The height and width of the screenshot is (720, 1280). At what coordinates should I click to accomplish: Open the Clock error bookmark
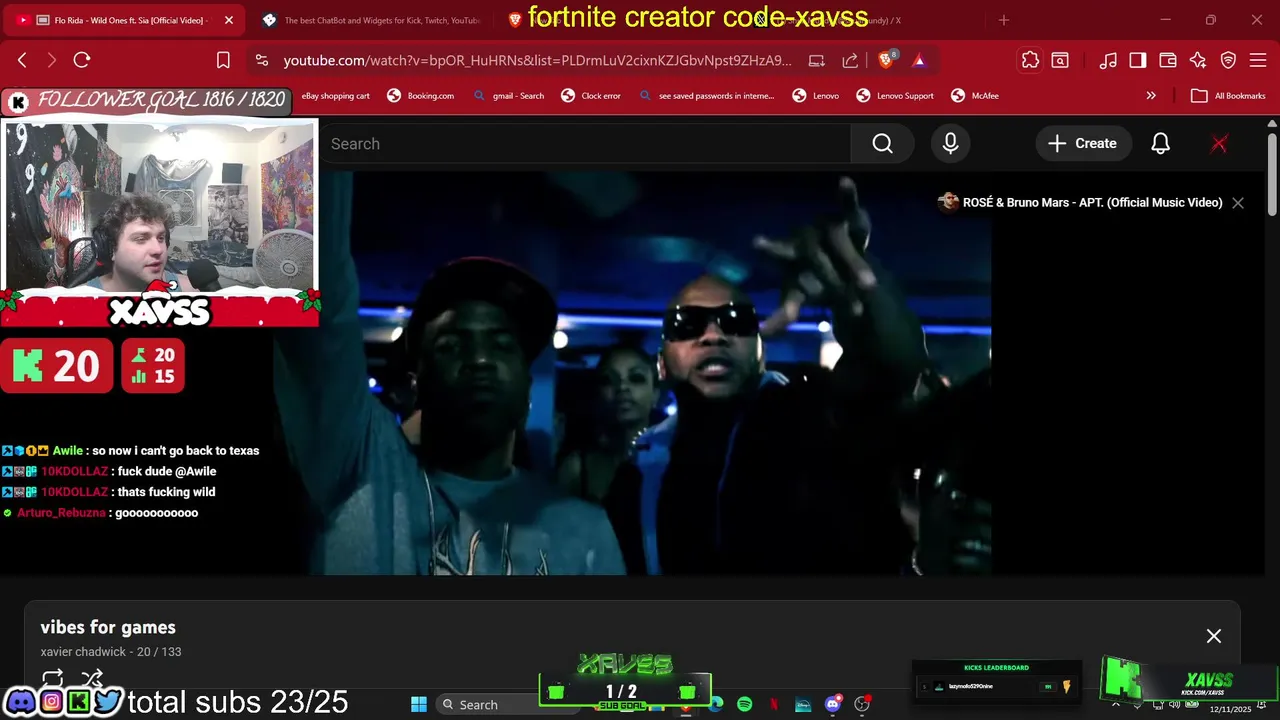pyautogui.click(x=591, y=96)
